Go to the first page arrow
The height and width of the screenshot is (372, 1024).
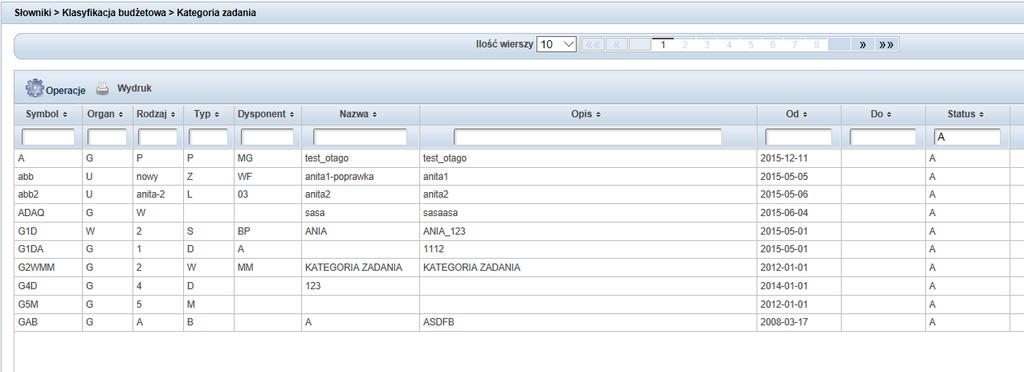coord(592,44)
